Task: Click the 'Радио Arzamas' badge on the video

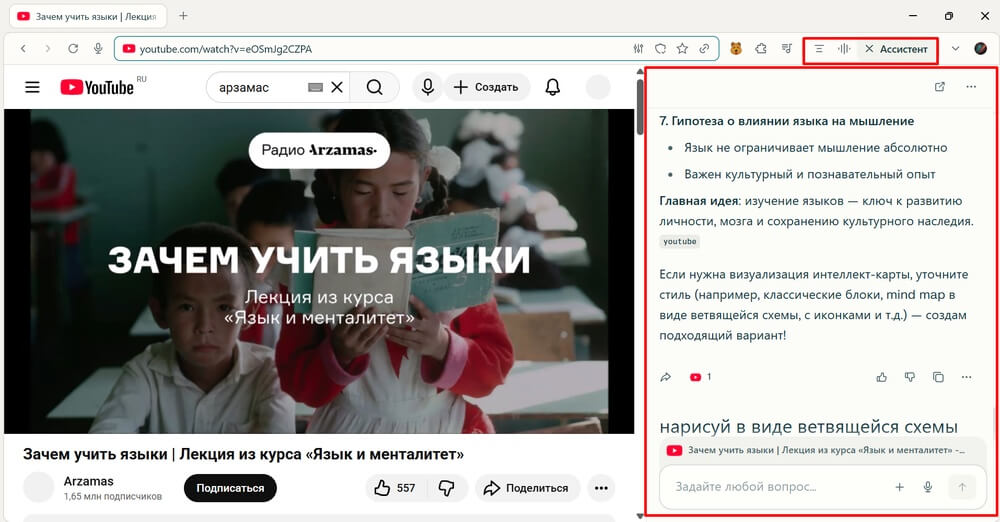Action: point(319,151)
